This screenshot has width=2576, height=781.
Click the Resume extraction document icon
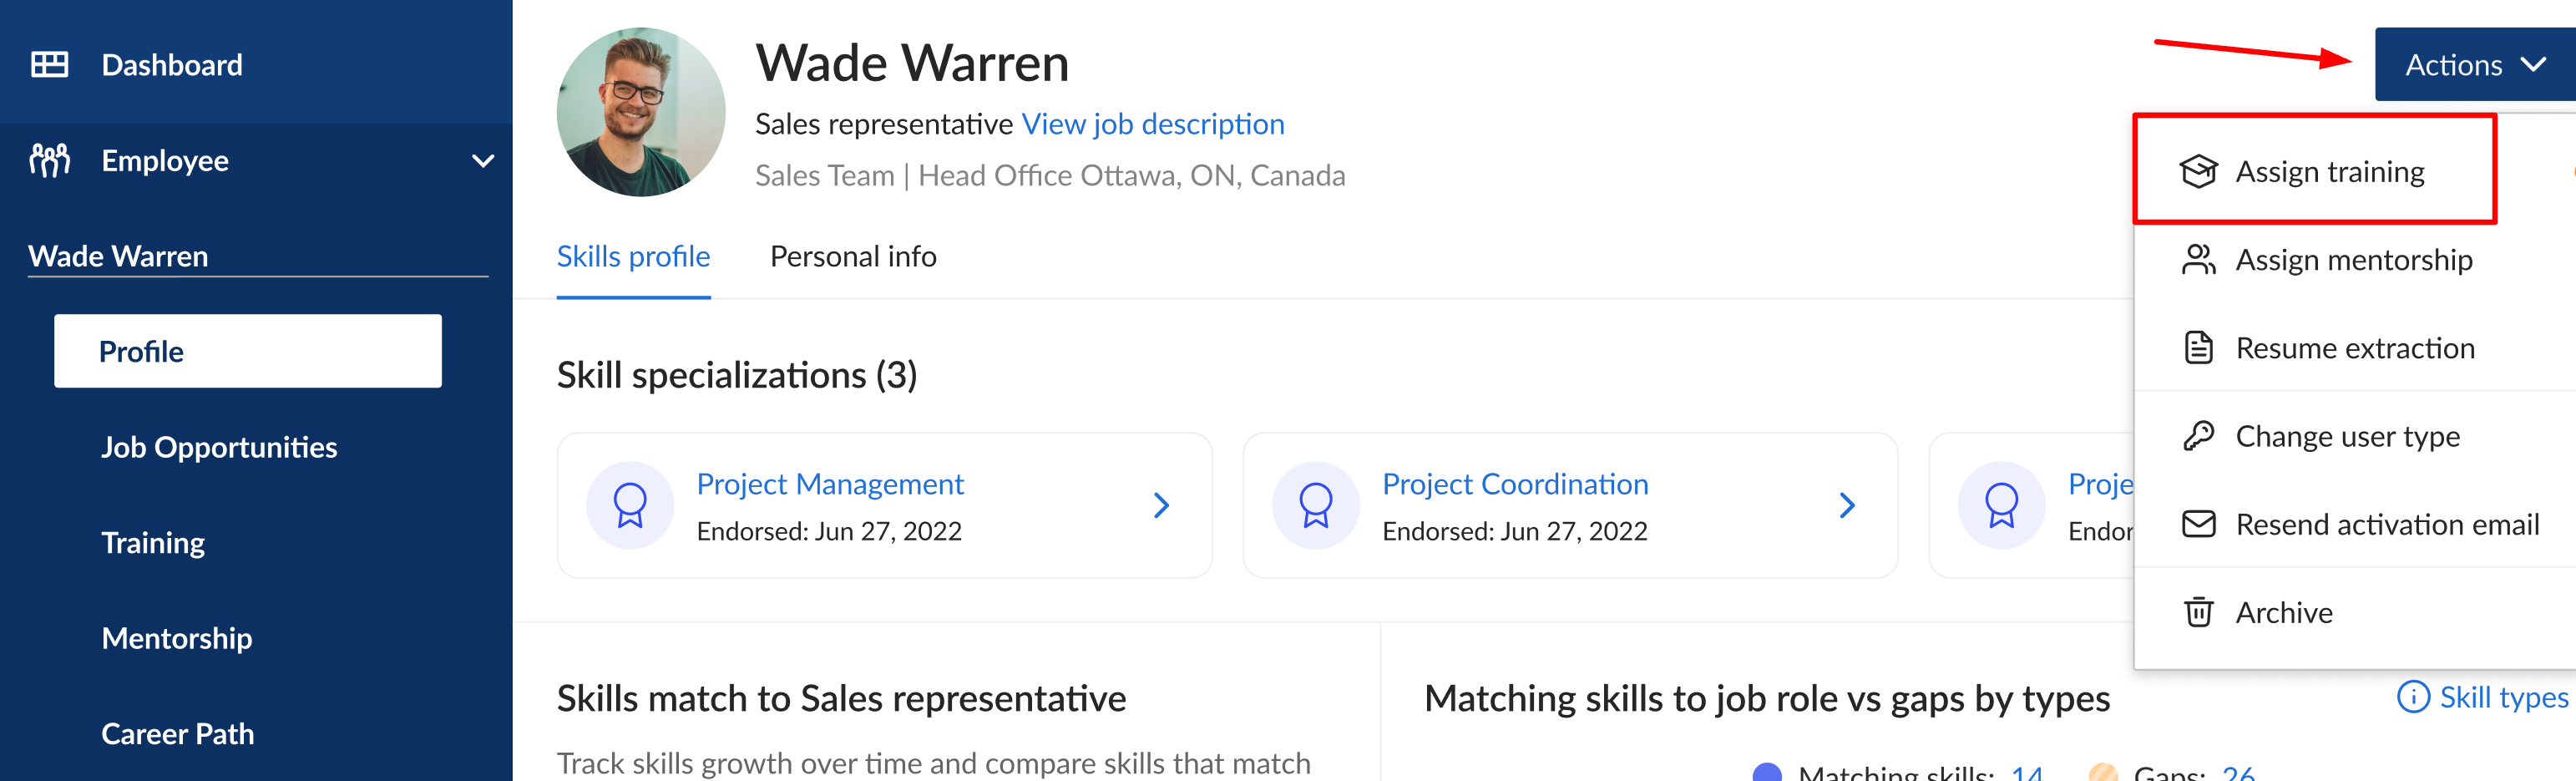coord(2198,348)
